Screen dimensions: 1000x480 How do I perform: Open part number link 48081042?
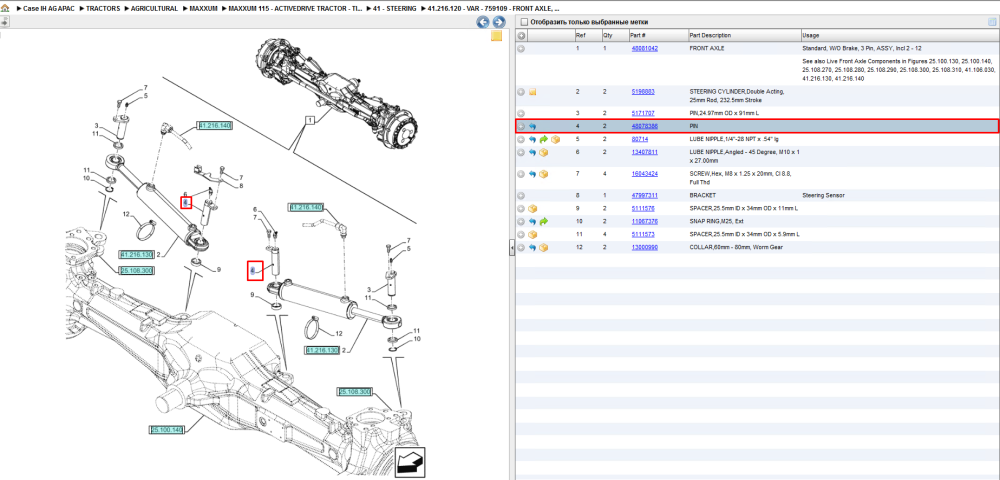point(644,48)
